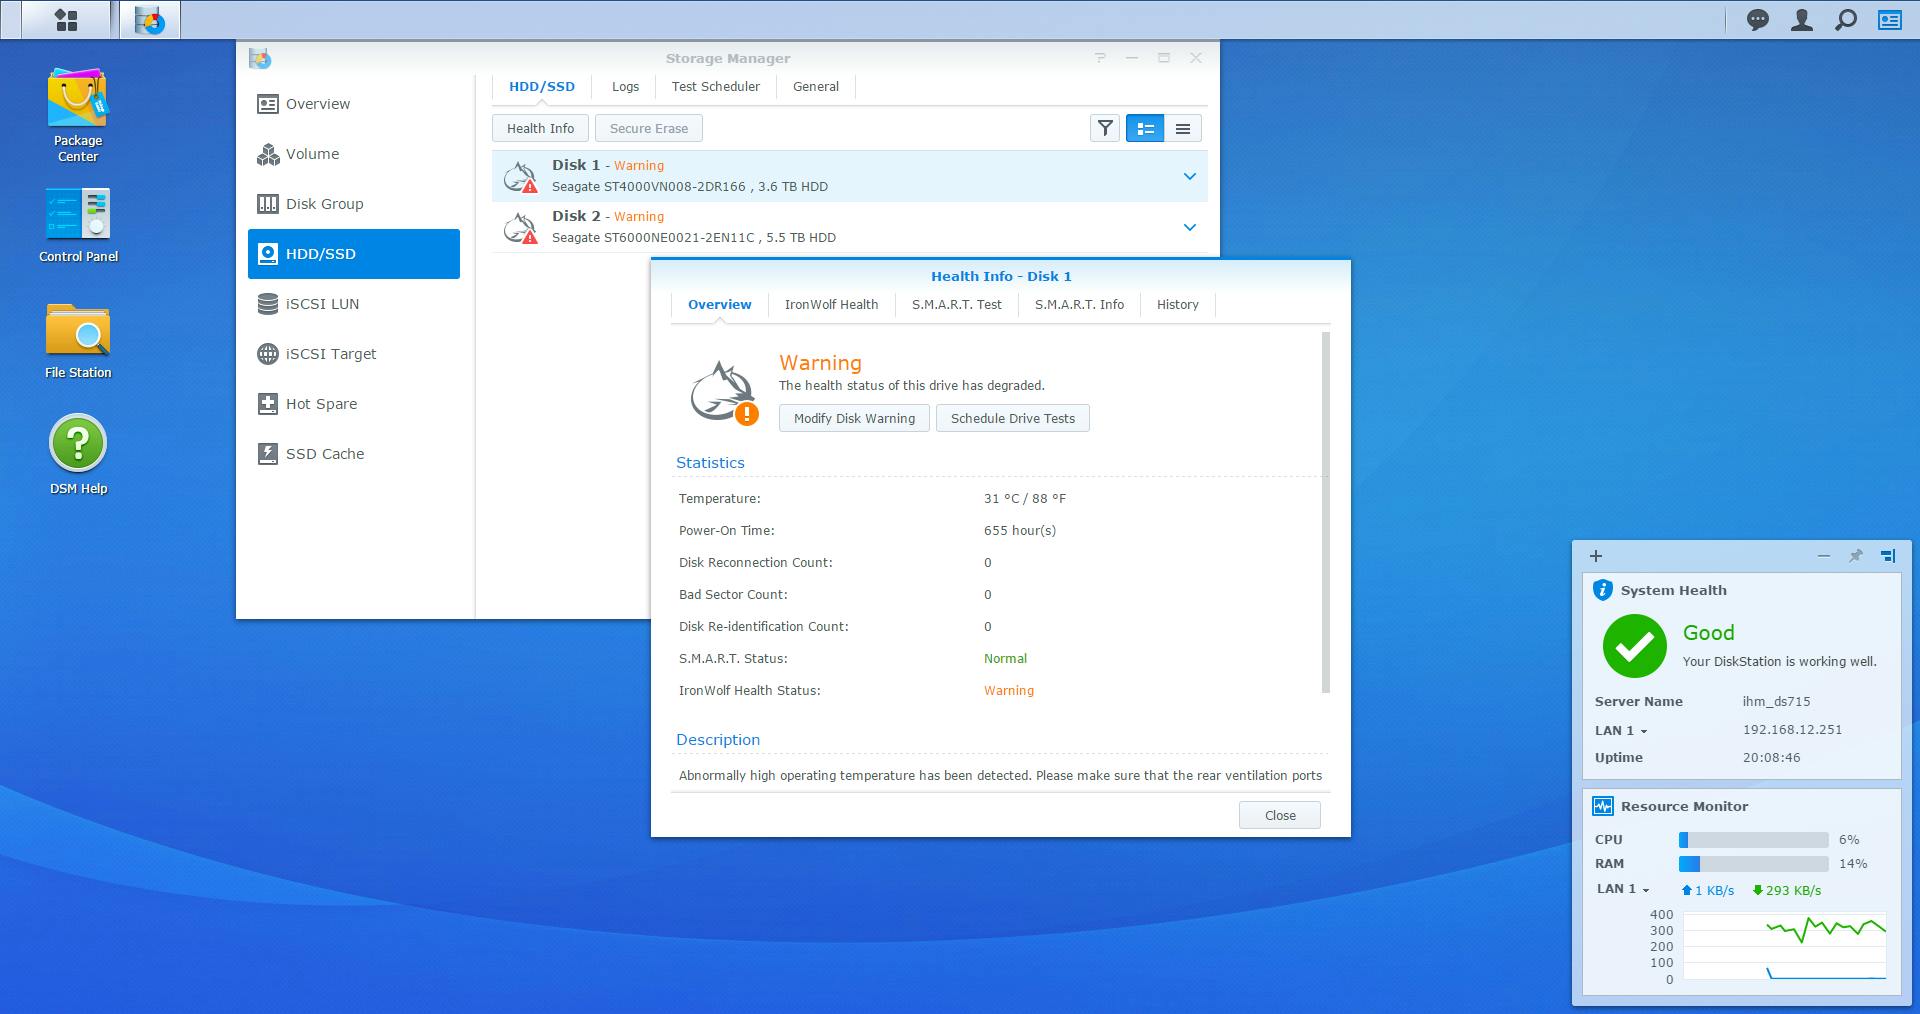Image resolution: width=1920 pixels, height=1014 pixels.
Task: Click the iSCSI Target sidebar icon
Action: click(x=267, y=354)
